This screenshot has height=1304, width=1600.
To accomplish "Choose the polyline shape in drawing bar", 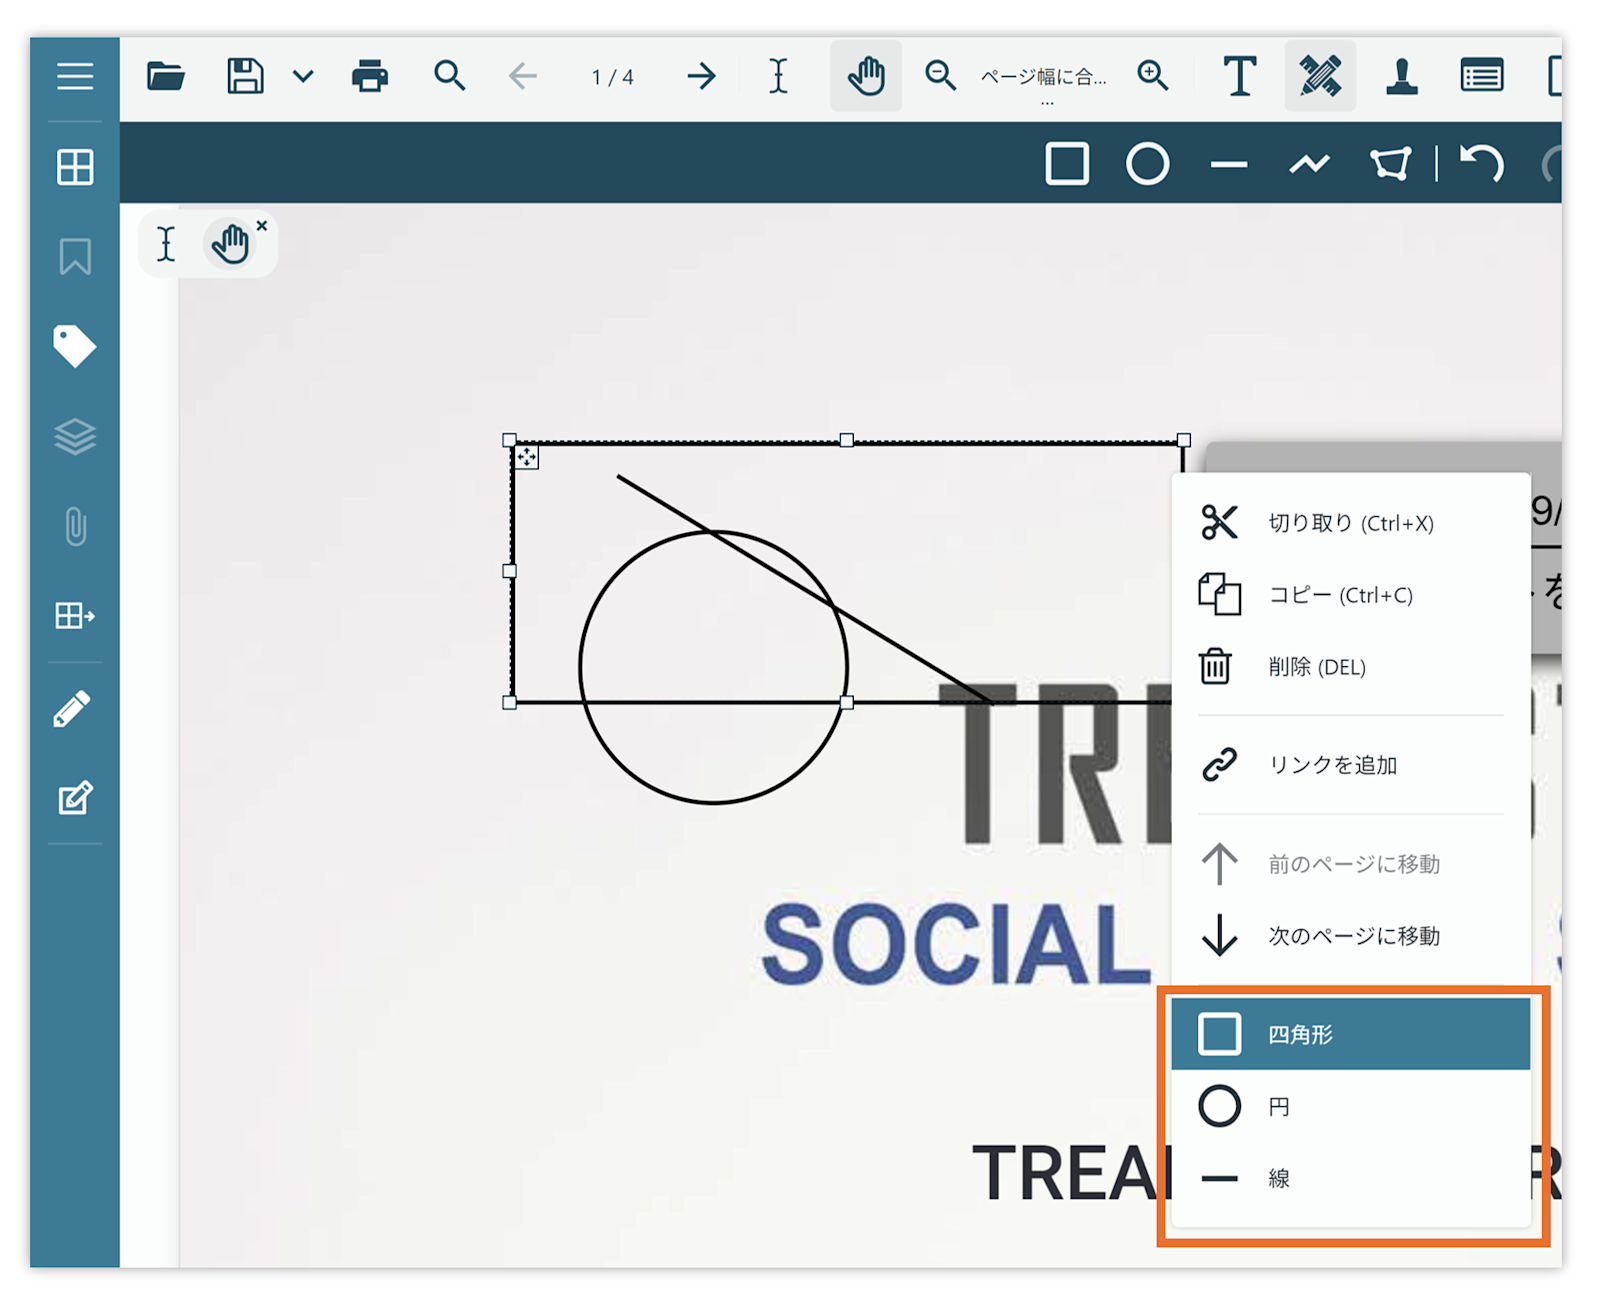I will 1309,163.
